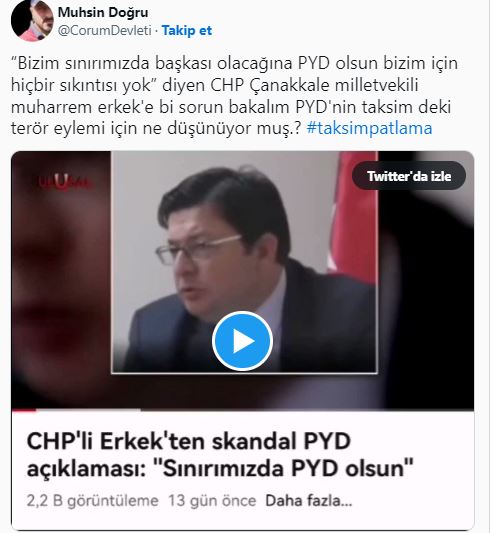
Task: Select the tweet text paragraph
Action: (235, 96)
